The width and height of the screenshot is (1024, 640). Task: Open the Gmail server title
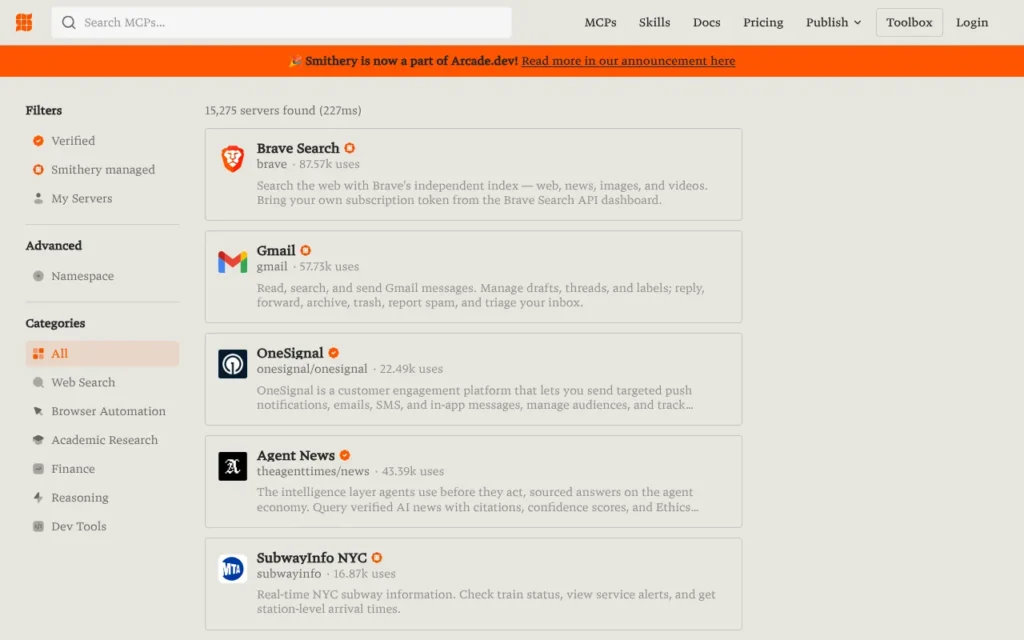click(x=276, y=250)
